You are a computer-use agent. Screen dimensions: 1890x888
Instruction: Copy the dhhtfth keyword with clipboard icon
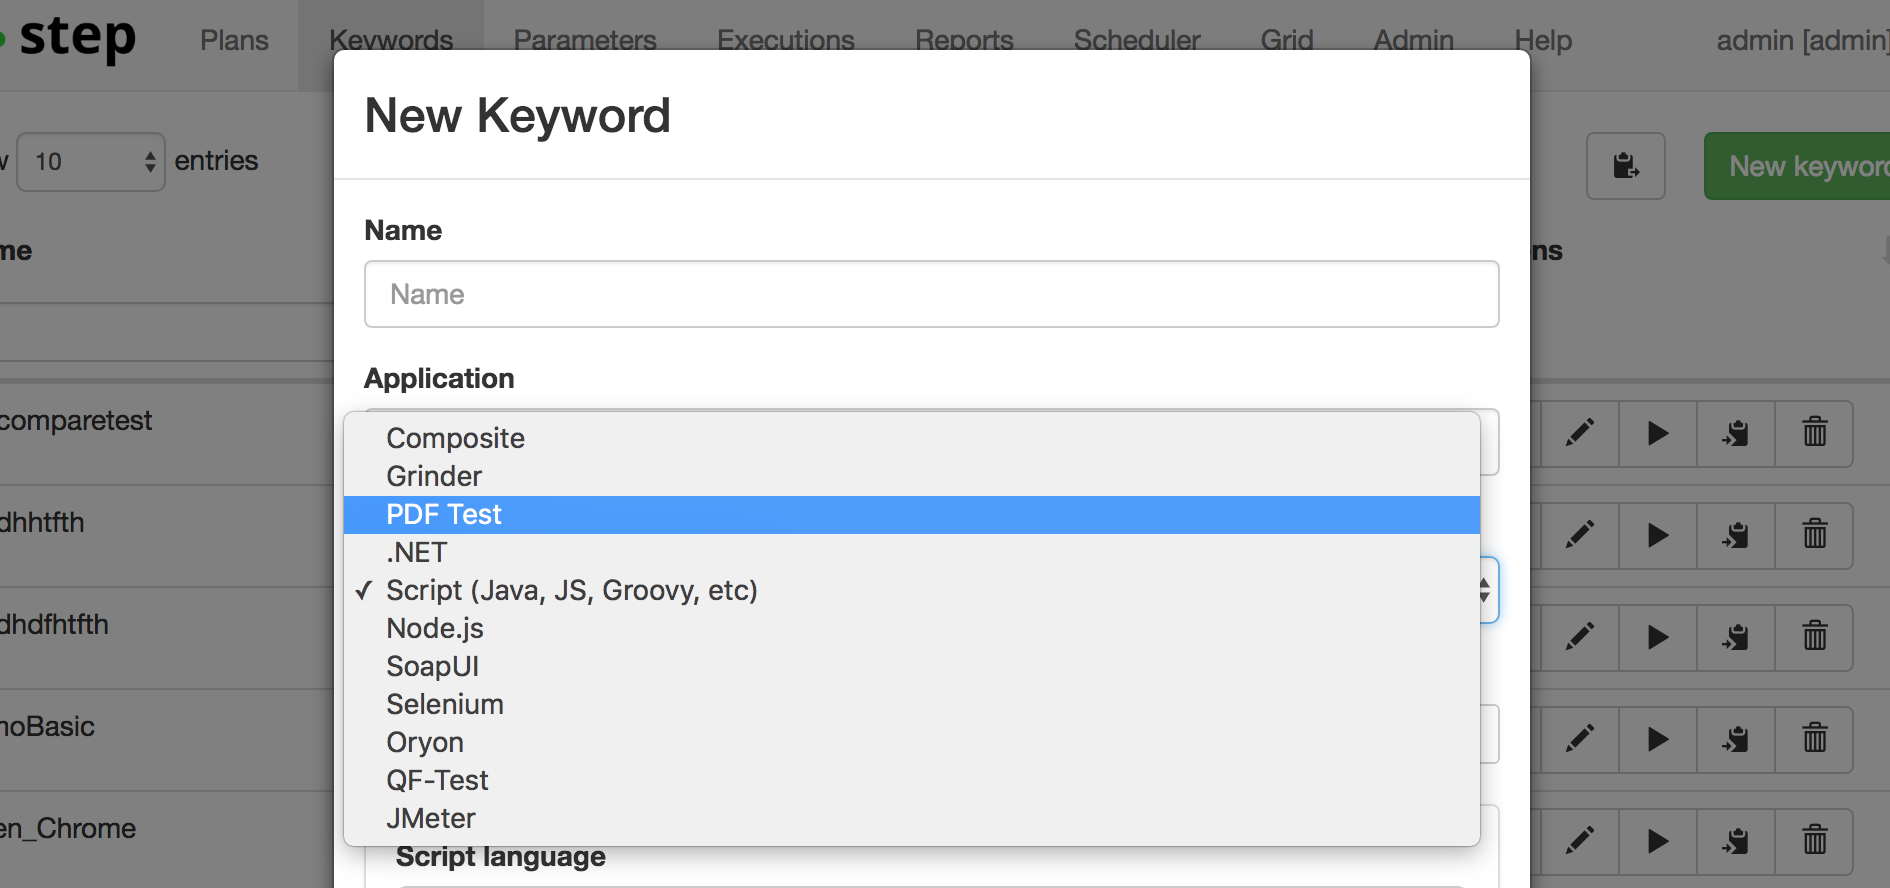click(x=1736, y=535)
